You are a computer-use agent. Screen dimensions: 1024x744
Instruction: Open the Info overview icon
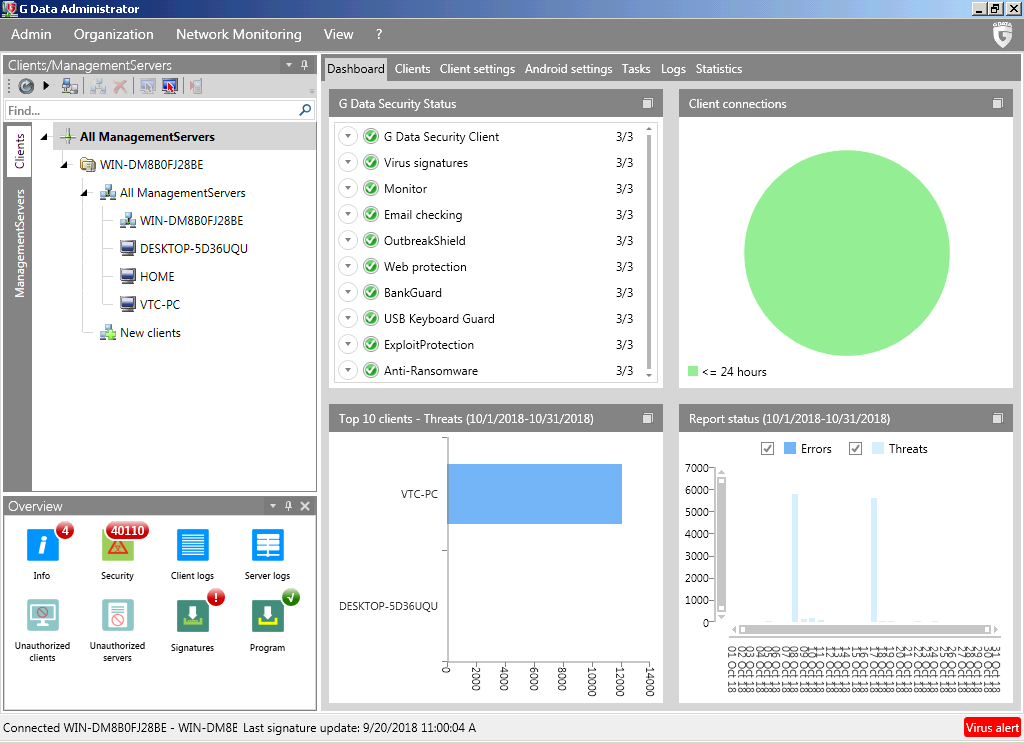pos(42,547)
